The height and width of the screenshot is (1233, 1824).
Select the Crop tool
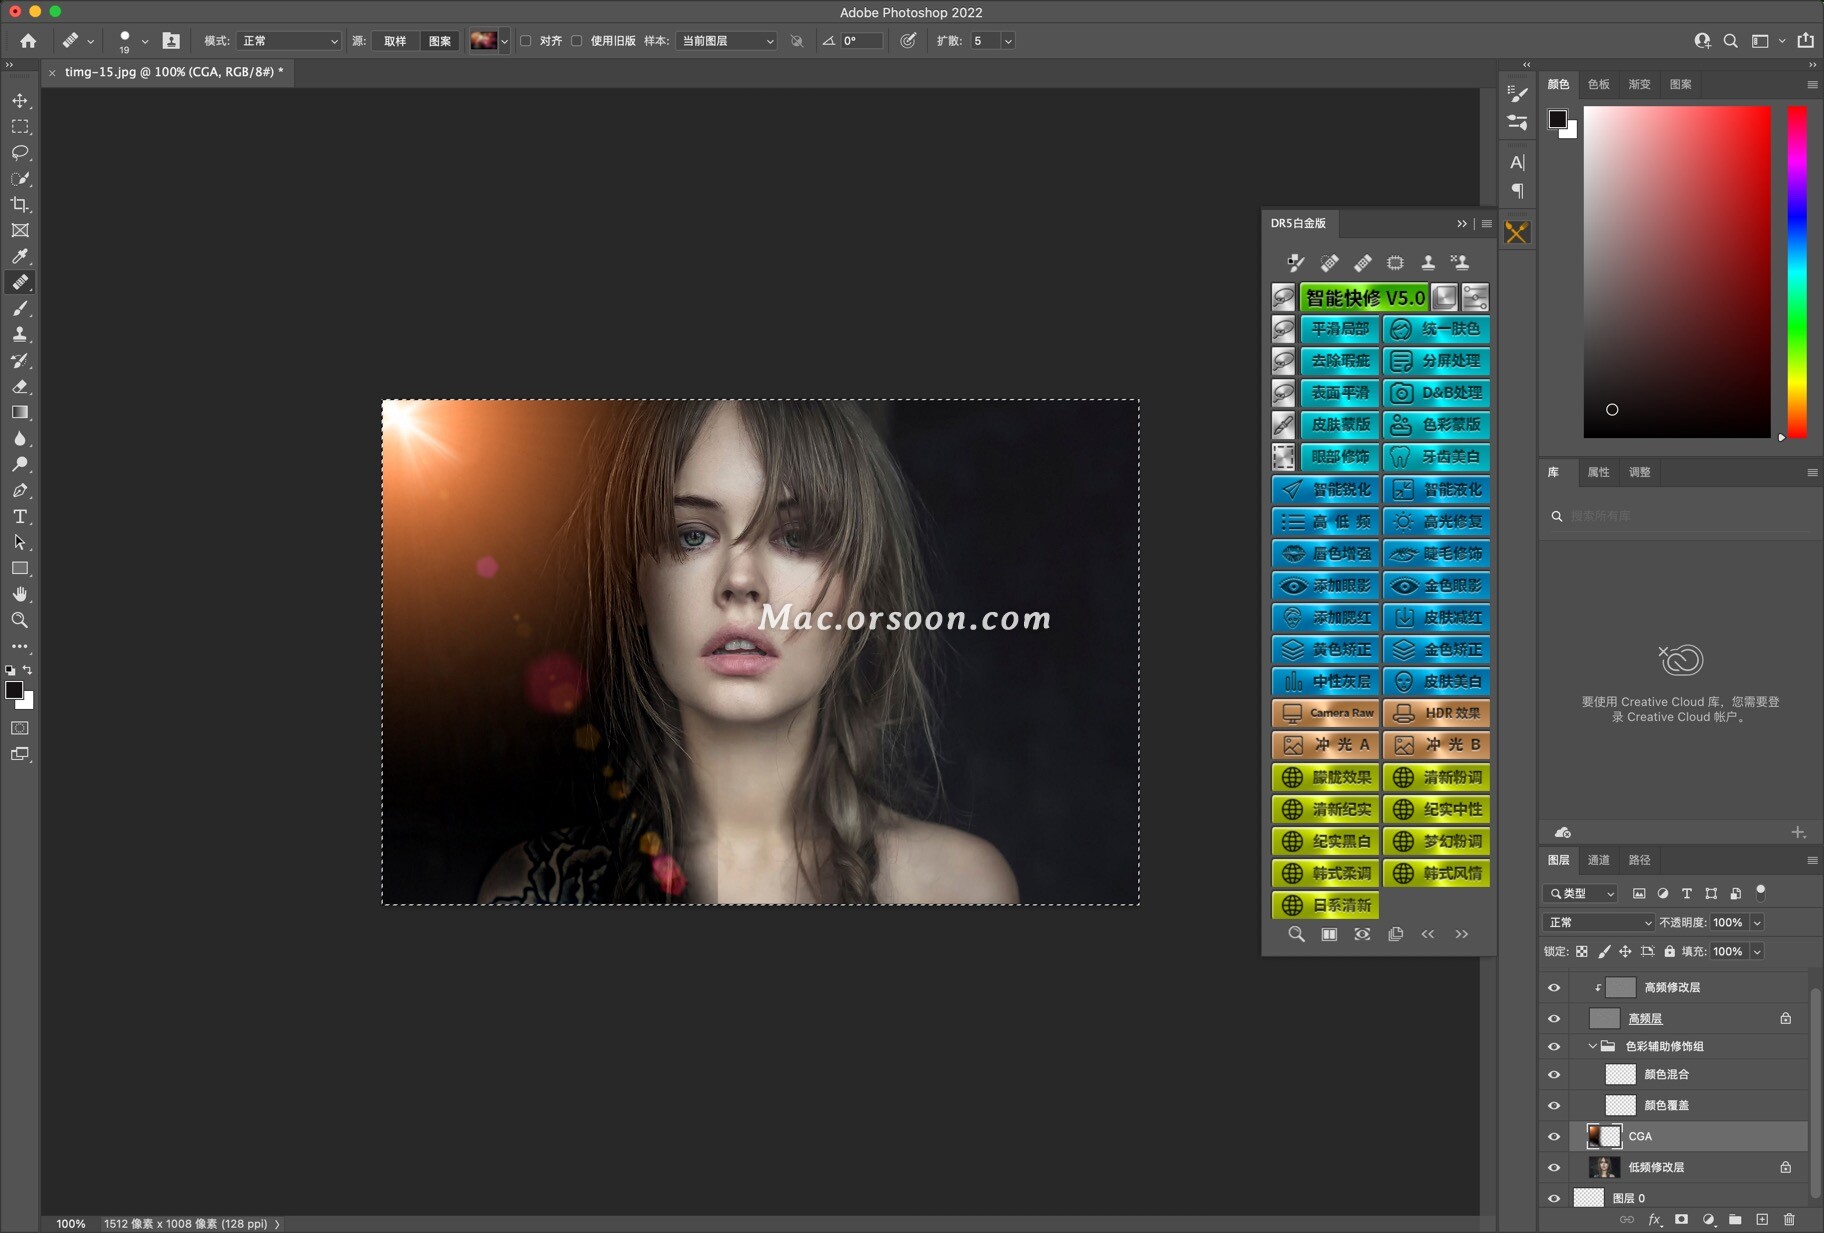(20, 205)
